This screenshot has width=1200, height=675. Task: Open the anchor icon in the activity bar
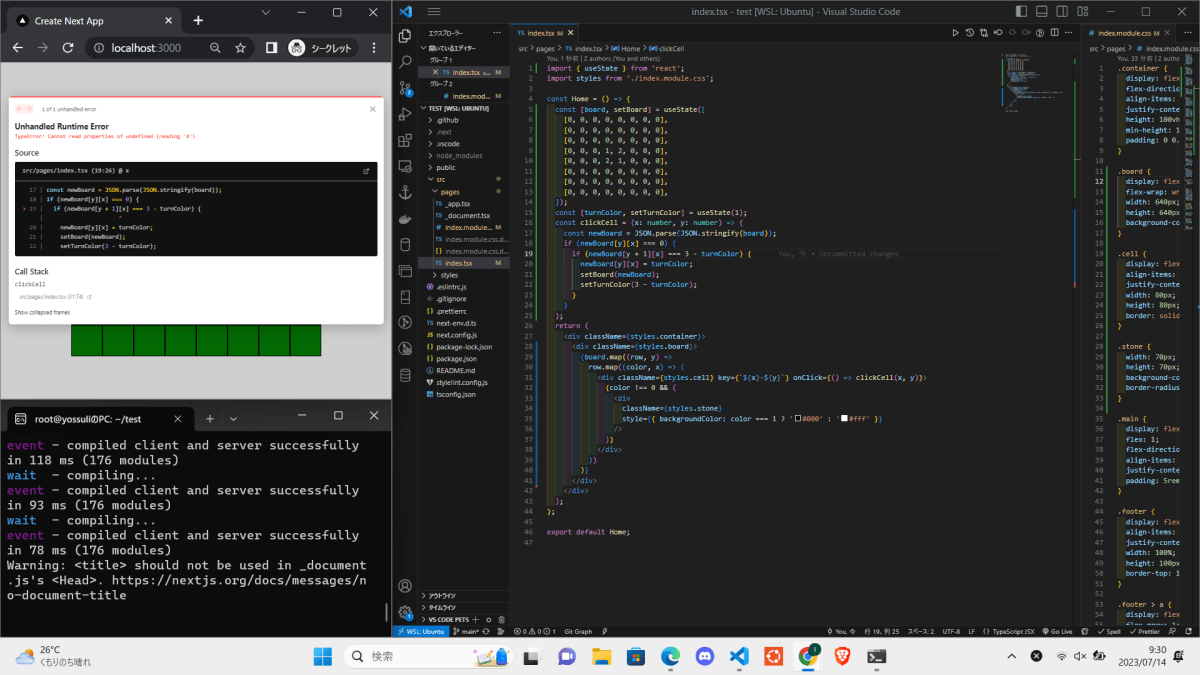405,193
